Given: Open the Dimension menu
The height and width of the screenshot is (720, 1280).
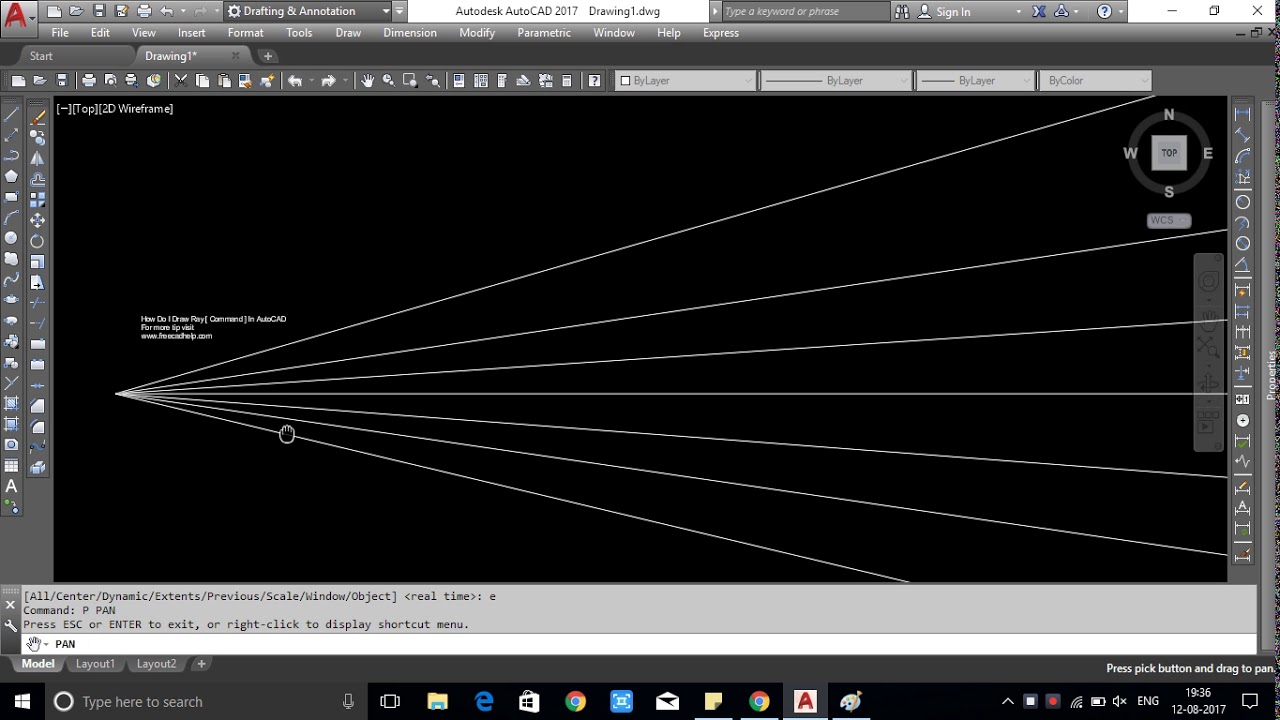Looking at the screenshot, I should click(x=410, y=33).
